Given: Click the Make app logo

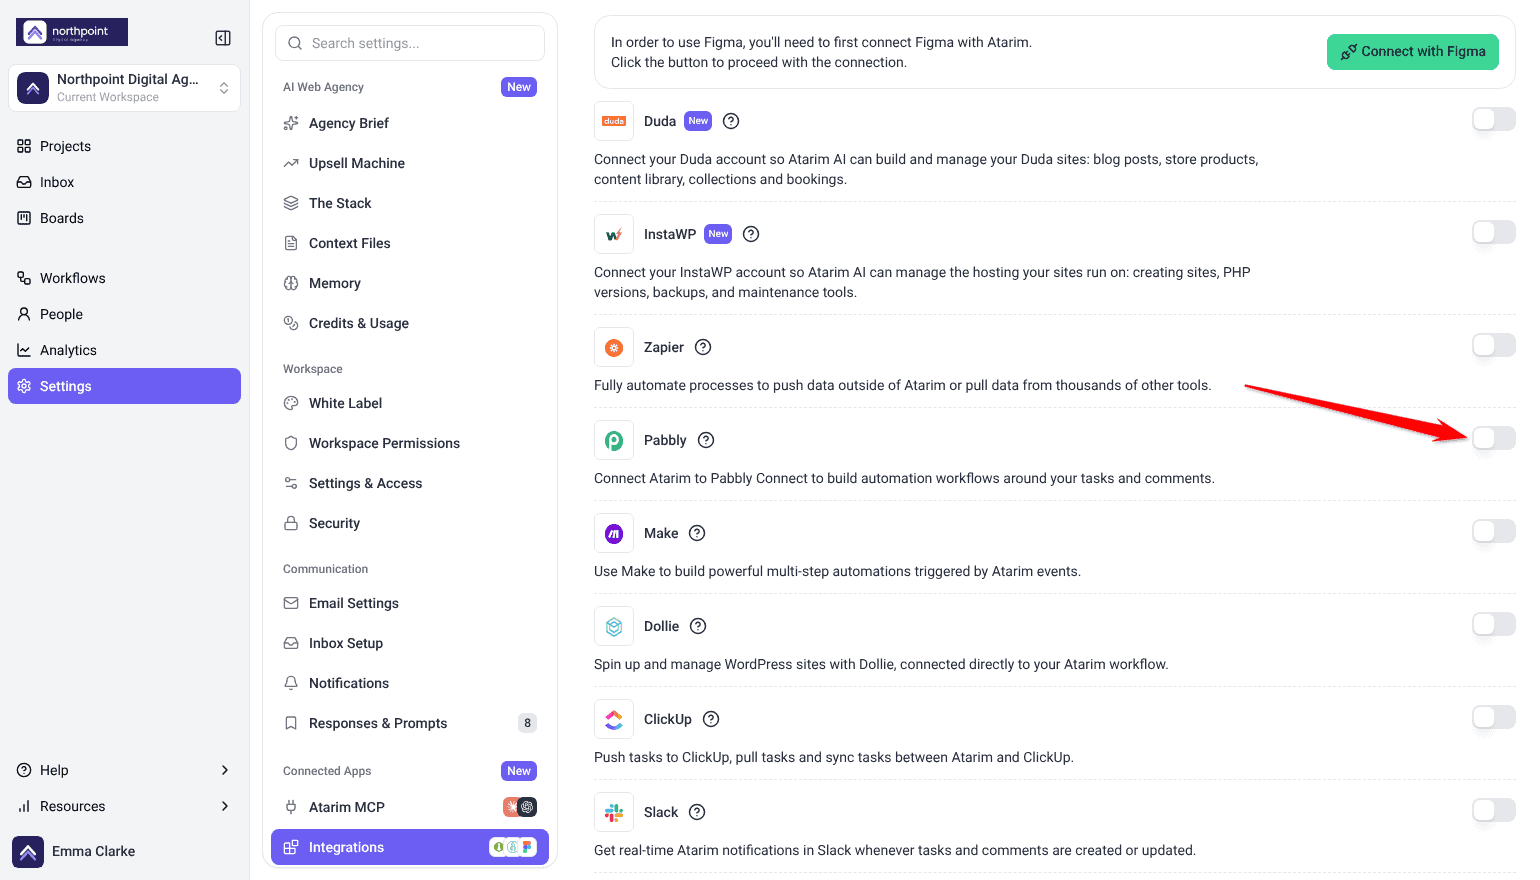Looking at the screenshot, I should (614, 533).
